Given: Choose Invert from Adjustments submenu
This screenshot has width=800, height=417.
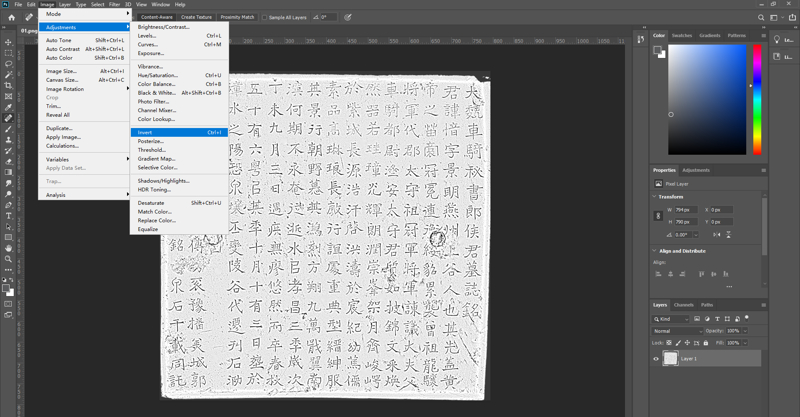Looking at the screenshot, I should 179,133.
